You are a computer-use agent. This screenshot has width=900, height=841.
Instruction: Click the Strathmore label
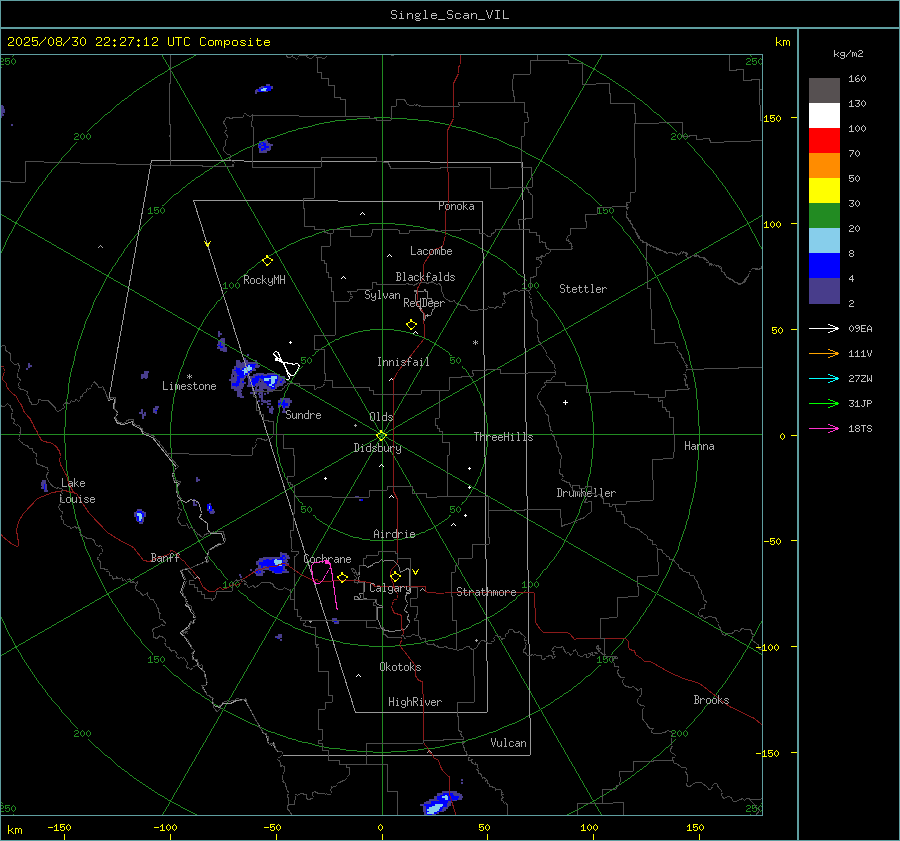point(486,592)
